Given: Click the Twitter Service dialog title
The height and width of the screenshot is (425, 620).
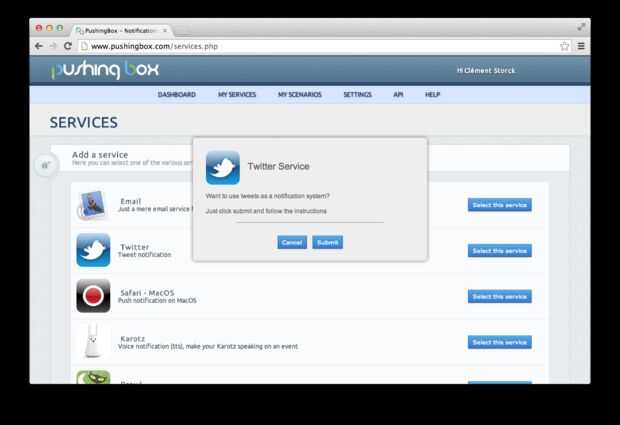Looking at the screenshot, I should click(x=278, y=166).
